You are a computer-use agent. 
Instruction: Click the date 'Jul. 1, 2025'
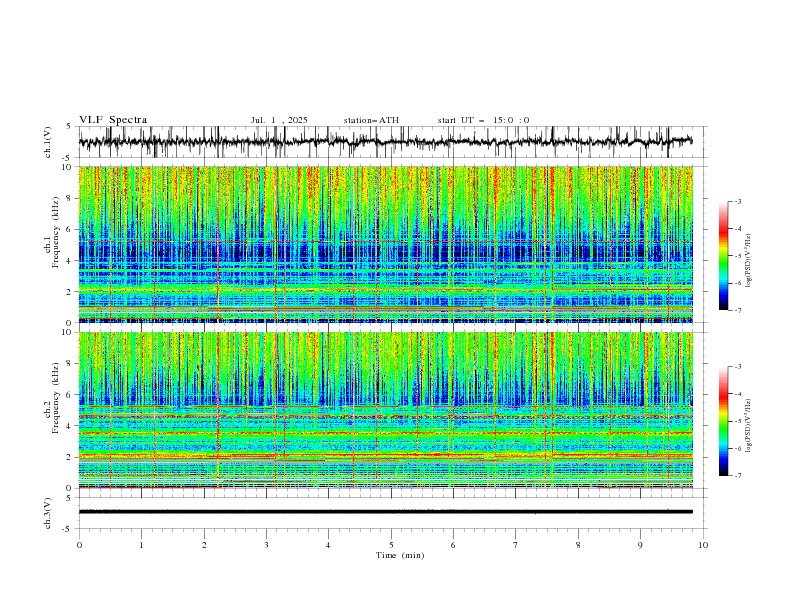tap(279, 120)
